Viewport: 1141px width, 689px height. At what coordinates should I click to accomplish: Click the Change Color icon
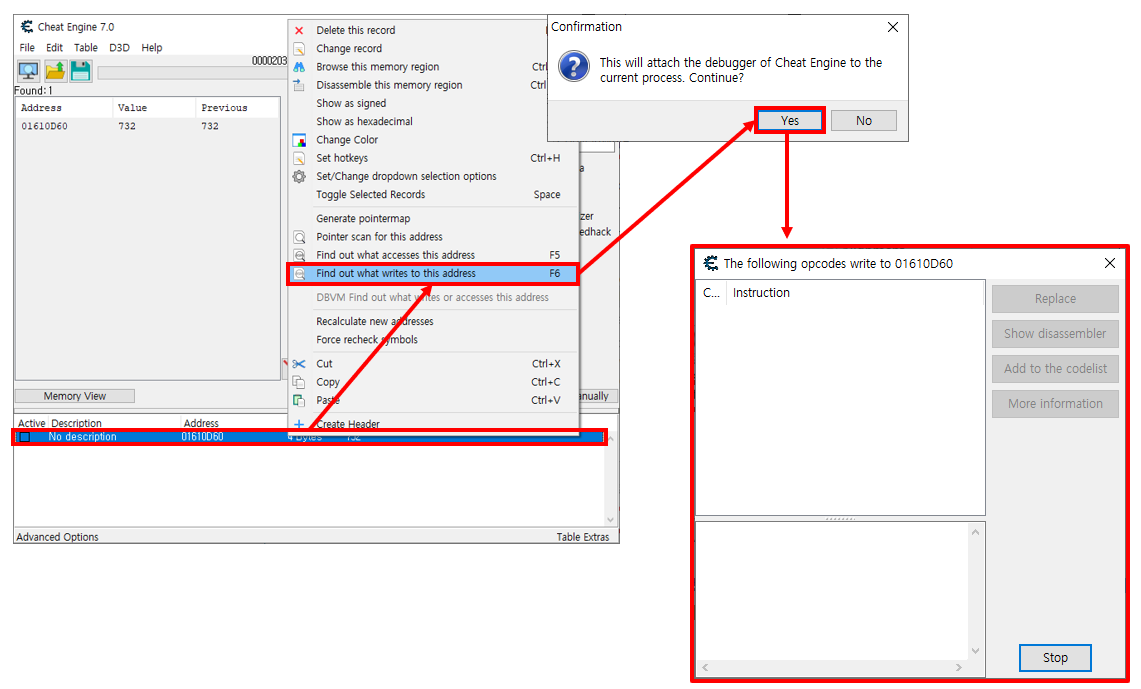click(x=299, y=140)
